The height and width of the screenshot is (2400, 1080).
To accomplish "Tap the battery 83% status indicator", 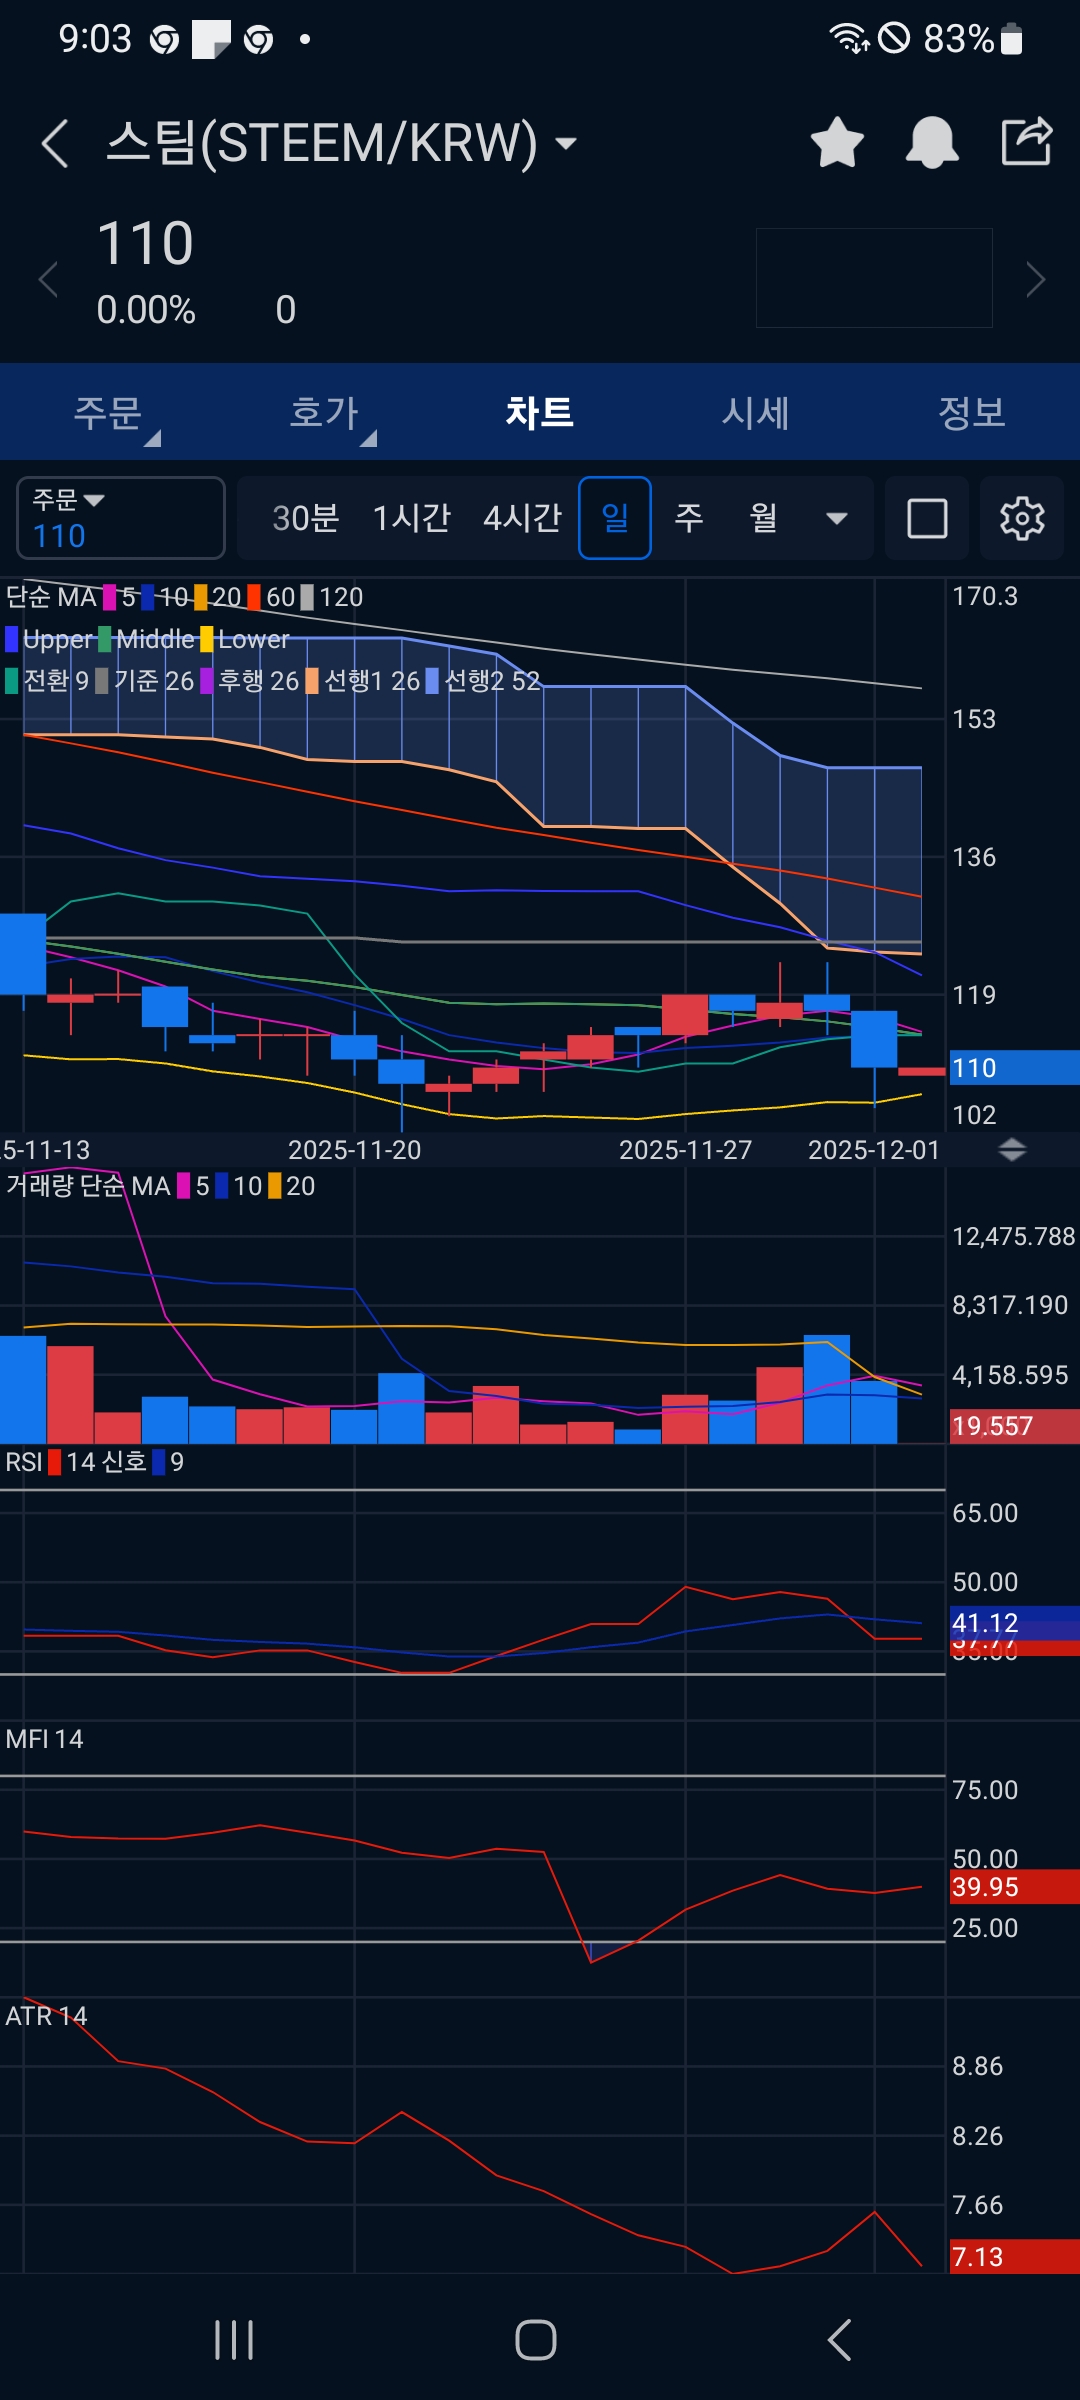I will point(973,39).
